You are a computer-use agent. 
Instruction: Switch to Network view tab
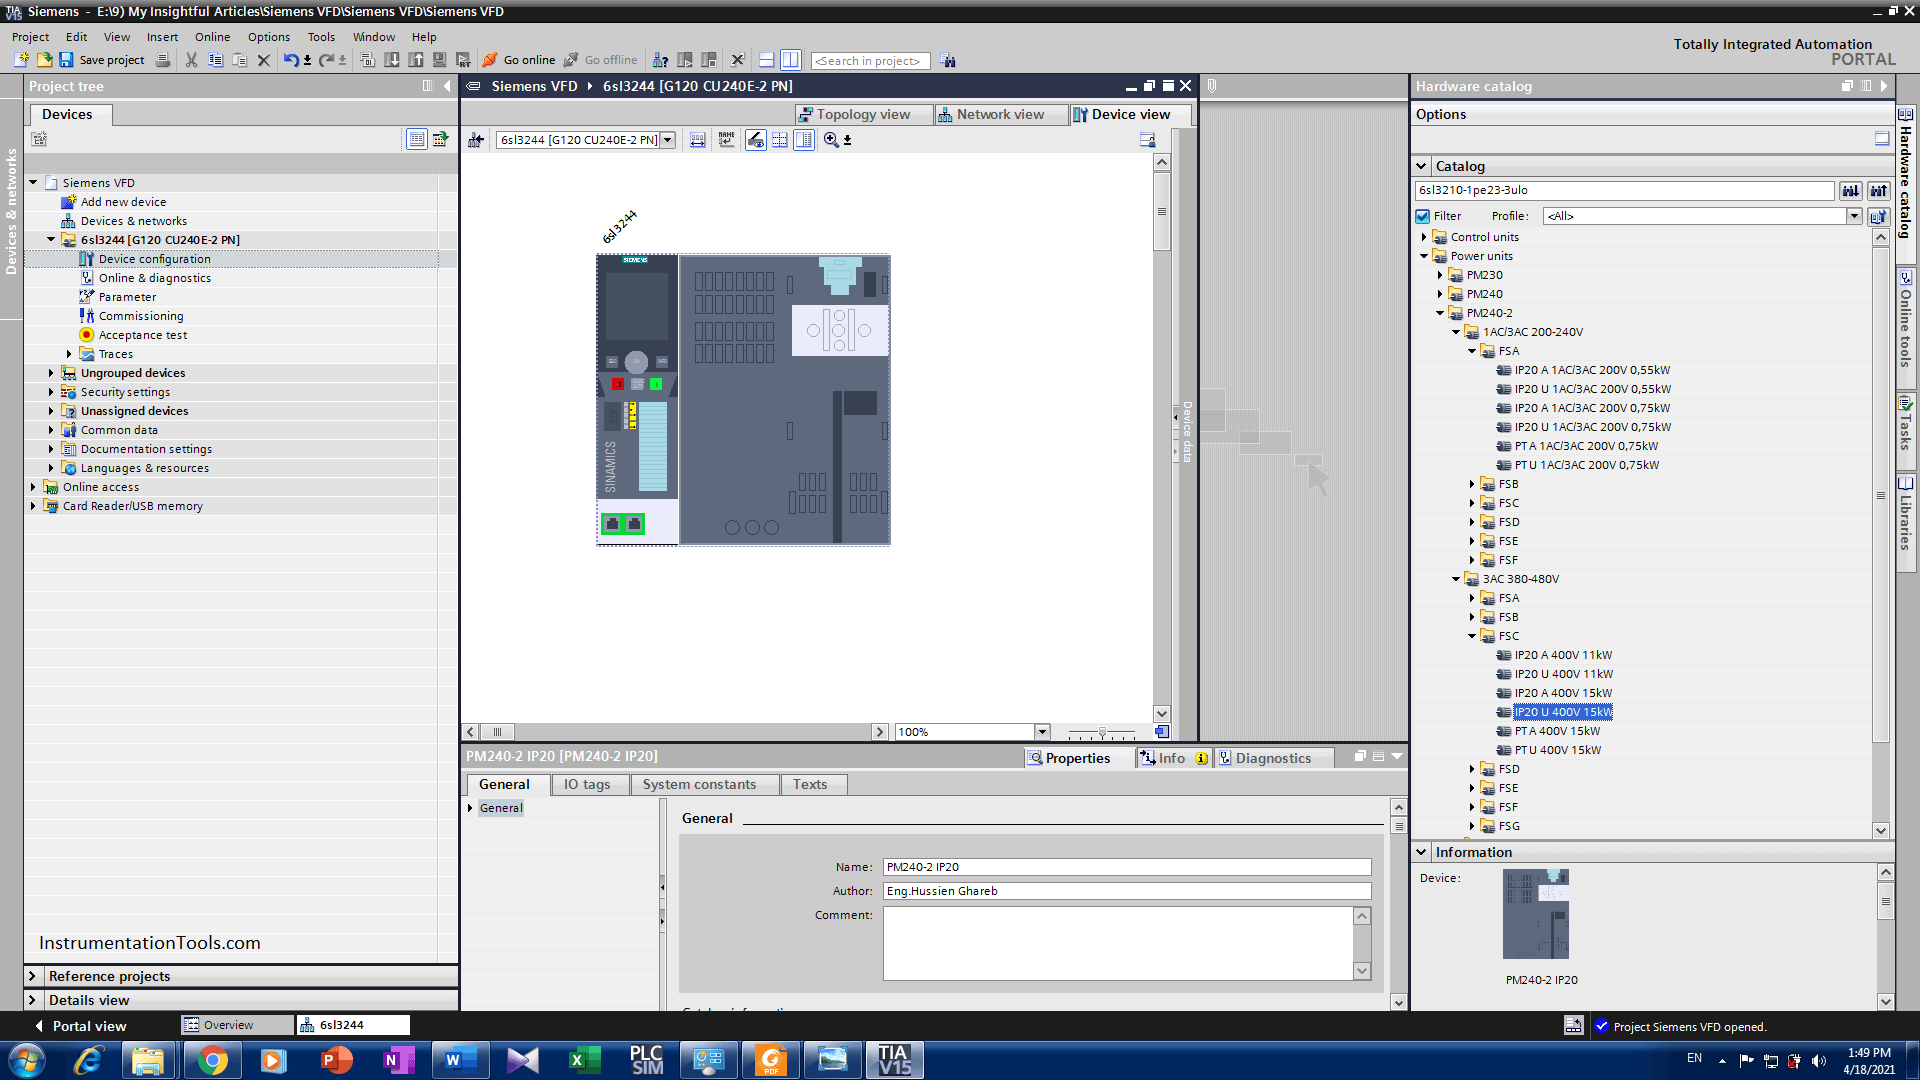pyautogui.click(x=1000, y=114)
